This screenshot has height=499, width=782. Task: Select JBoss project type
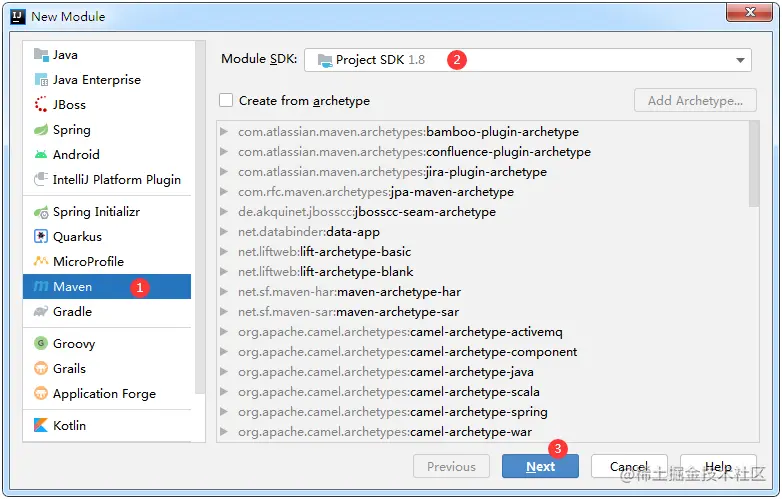pos(107,104)
